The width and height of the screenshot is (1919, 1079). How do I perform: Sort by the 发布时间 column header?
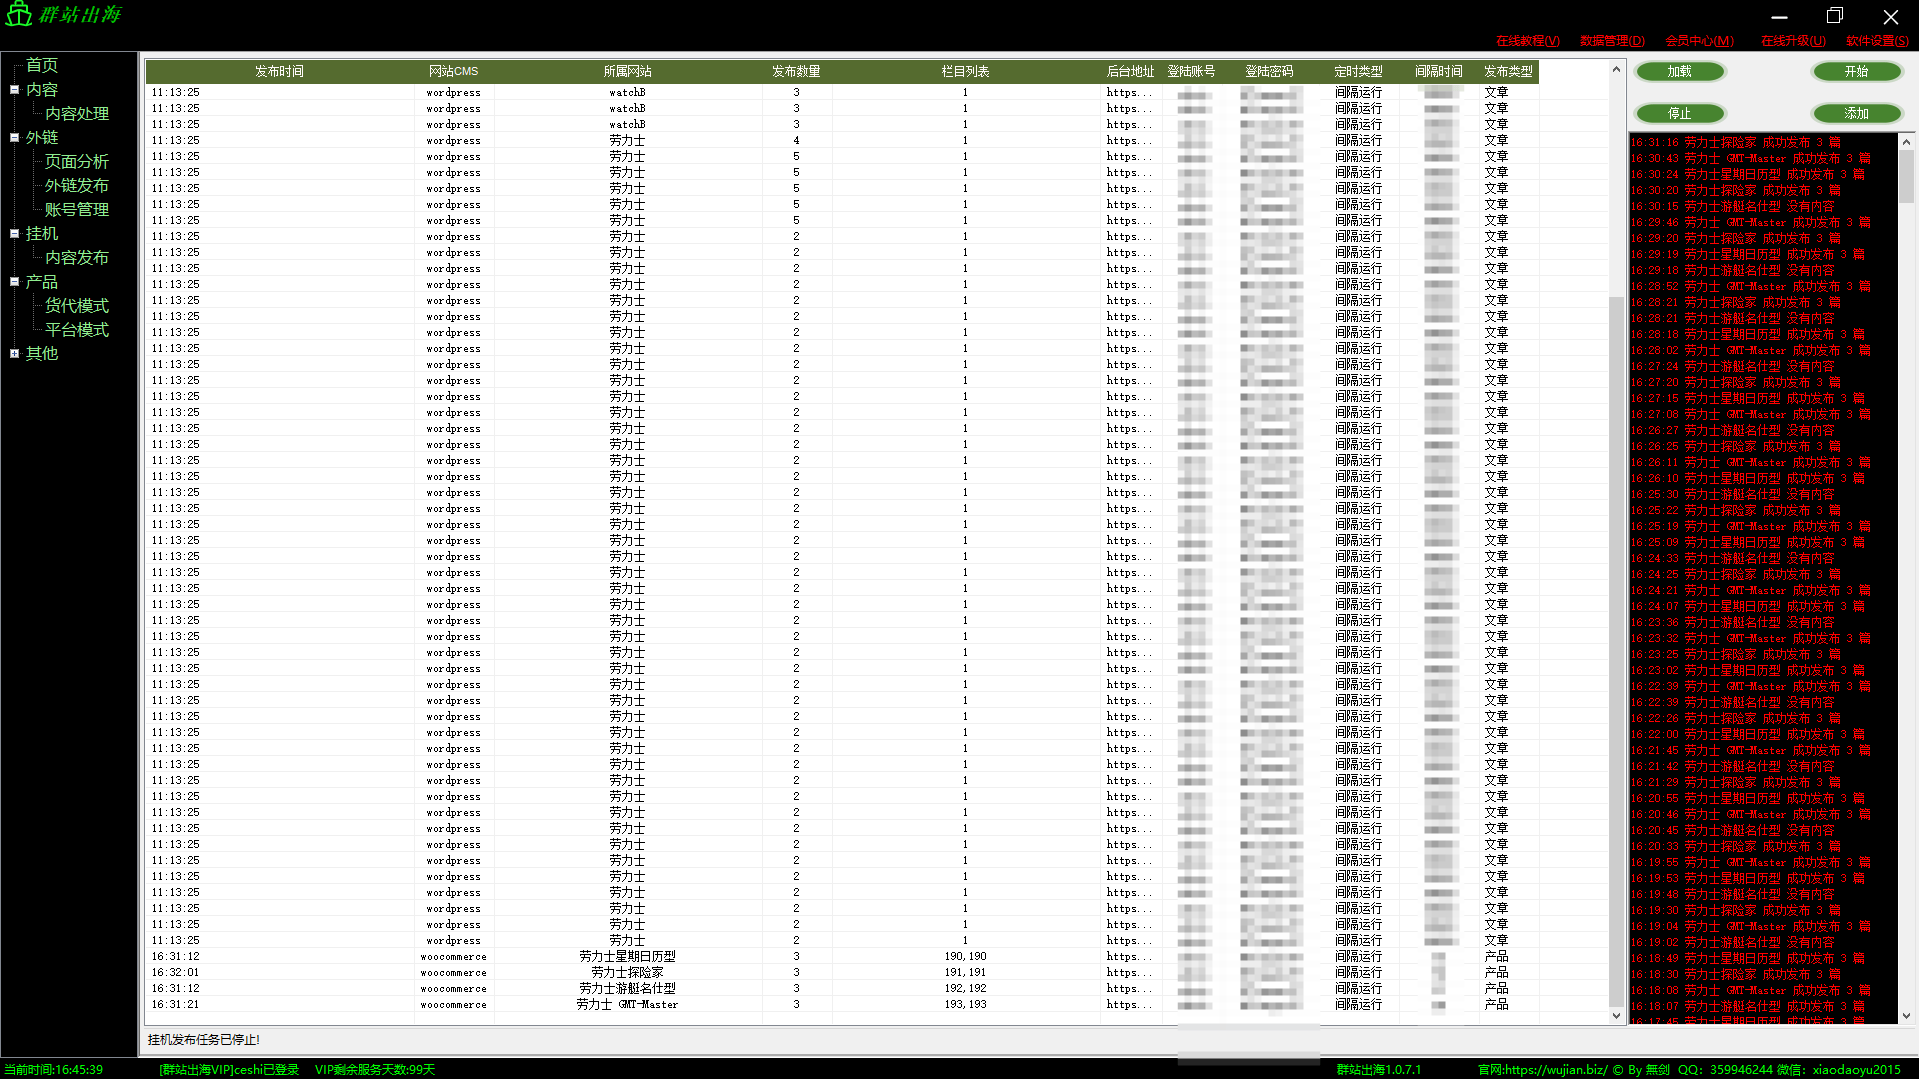pos(279,72)
